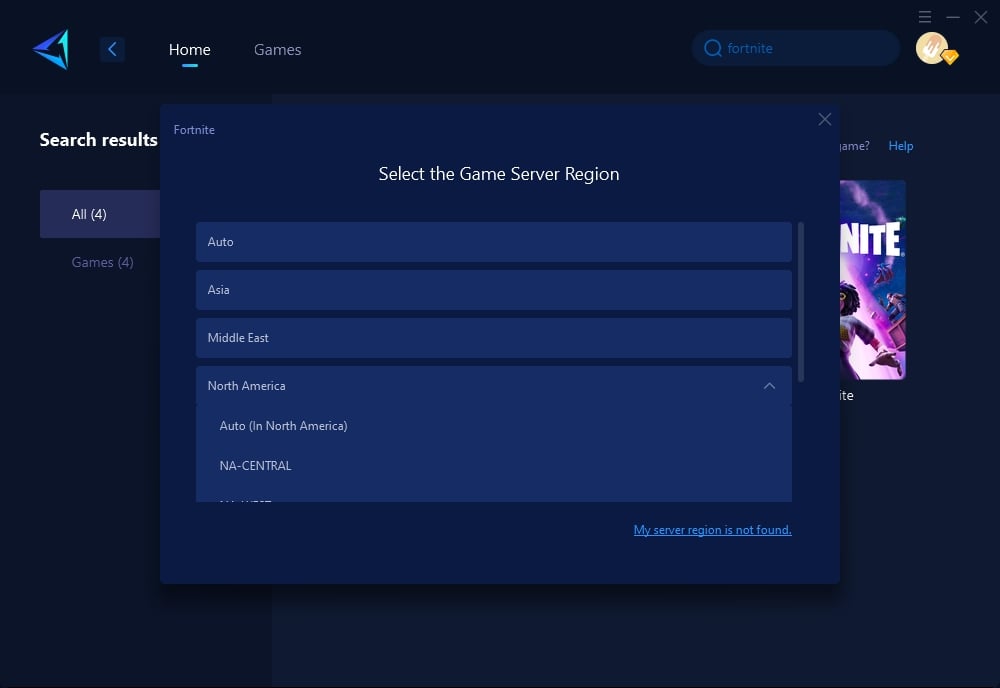The image size is (1000, 688).
Task: Select the NA-CENTRAL server
Action: pyautogui.click(x=255, y=466)
